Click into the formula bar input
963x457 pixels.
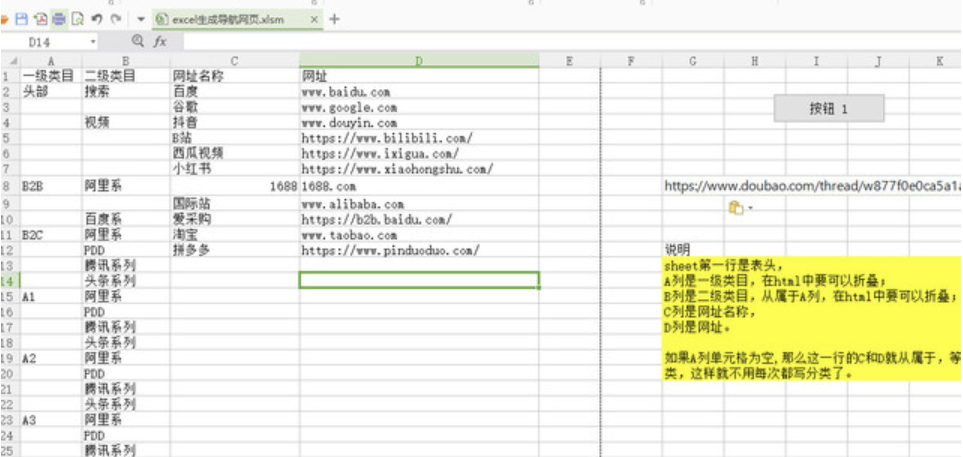571,42
